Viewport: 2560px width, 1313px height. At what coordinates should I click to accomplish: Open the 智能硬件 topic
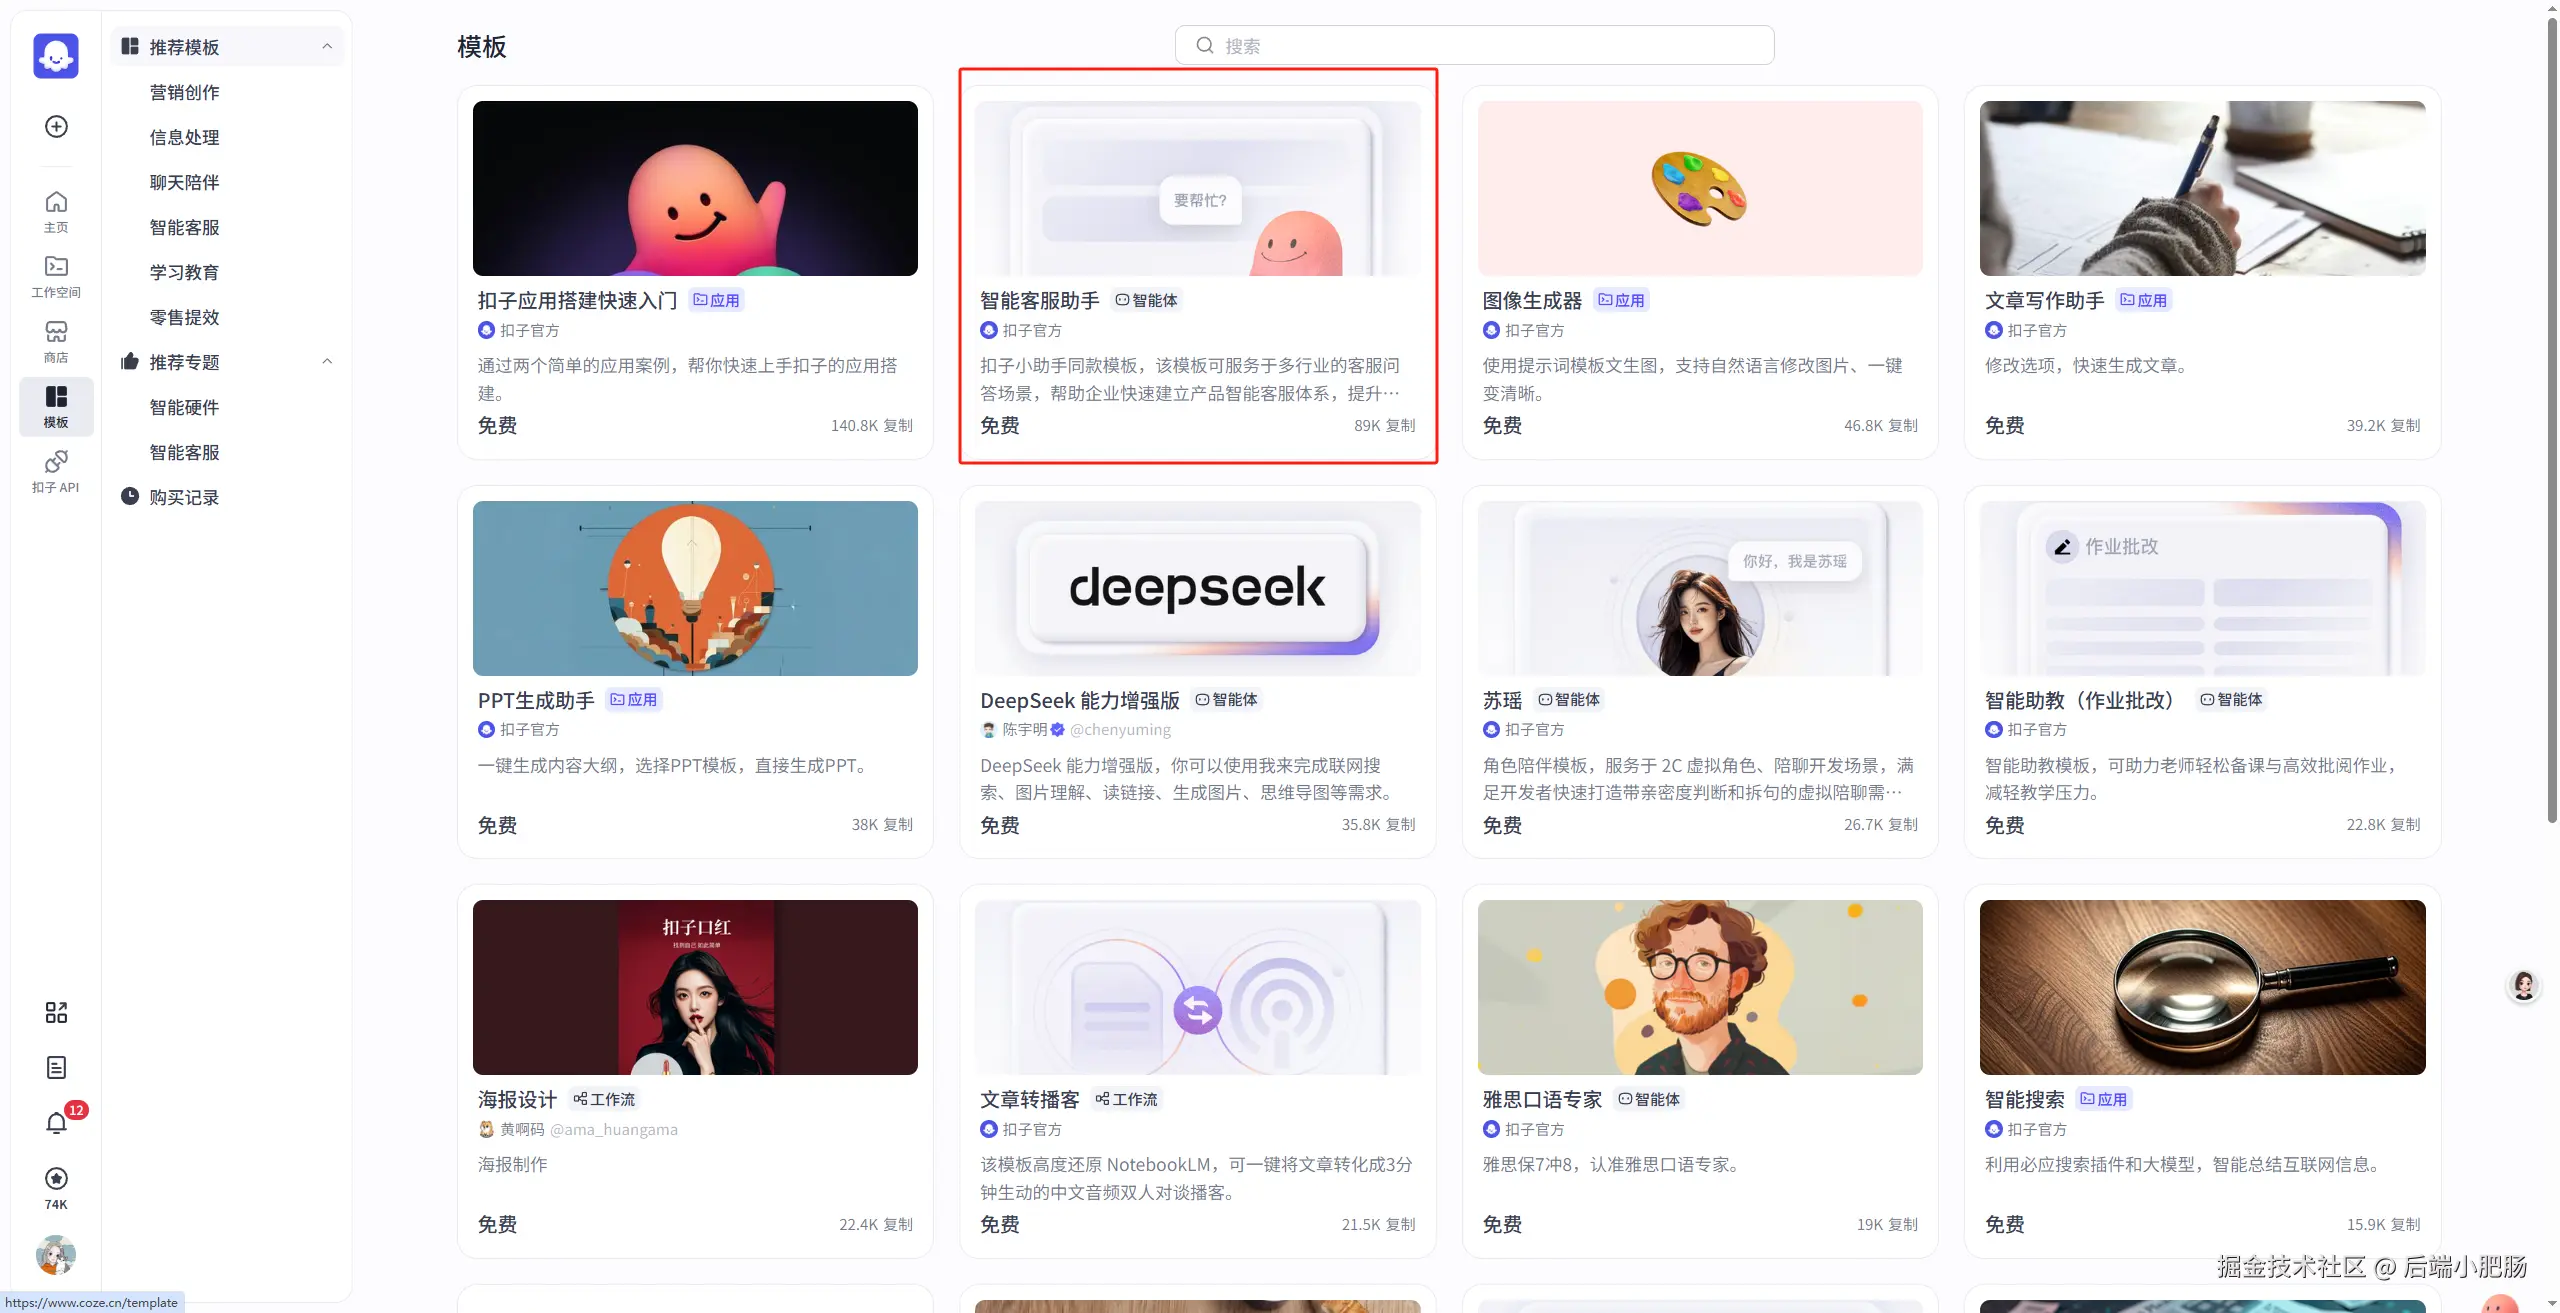point(184,407)
